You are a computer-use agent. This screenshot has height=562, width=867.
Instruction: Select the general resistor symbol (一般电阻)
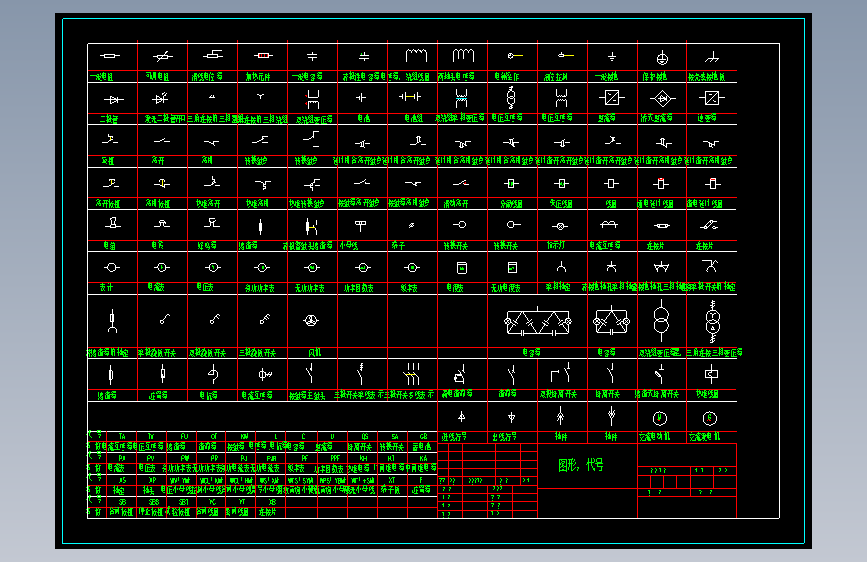click(110, 56)
